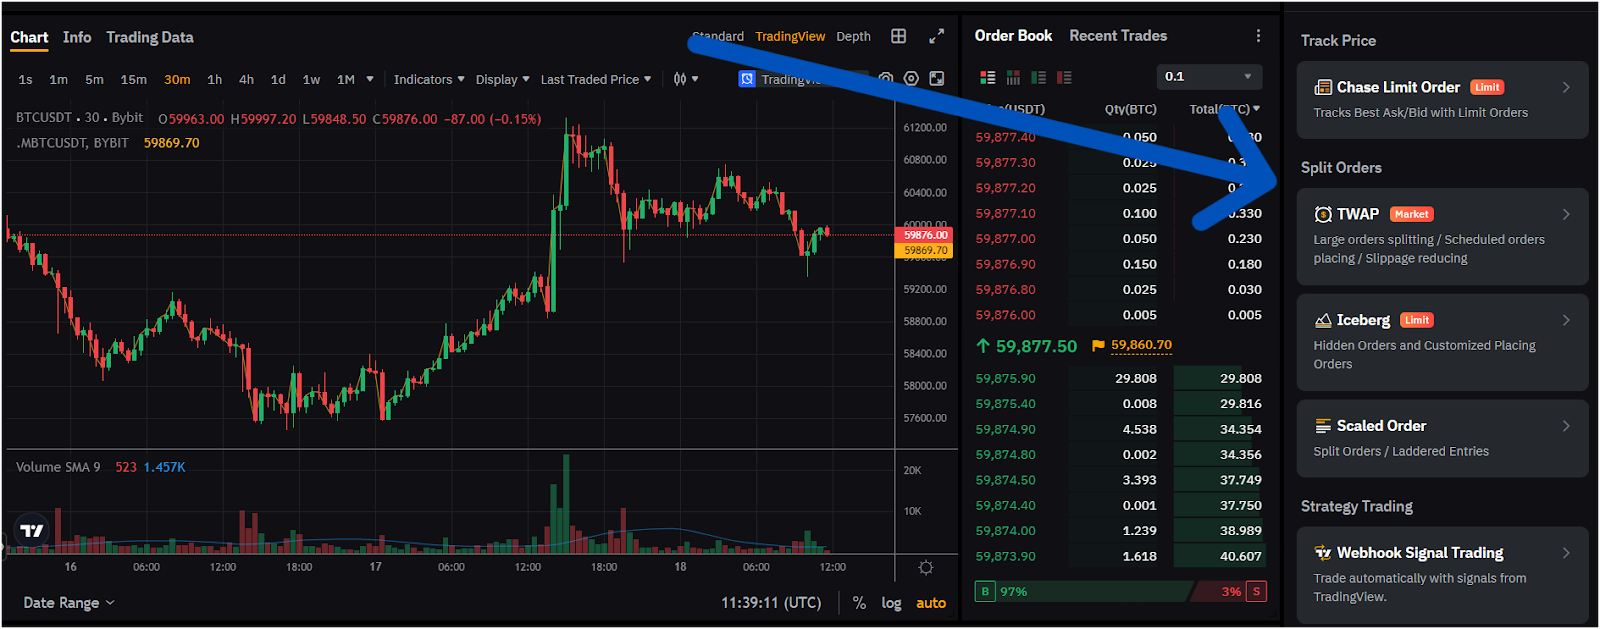
Task: Select the ask row priced 59,876.00
Action: tap(1118, 315)
